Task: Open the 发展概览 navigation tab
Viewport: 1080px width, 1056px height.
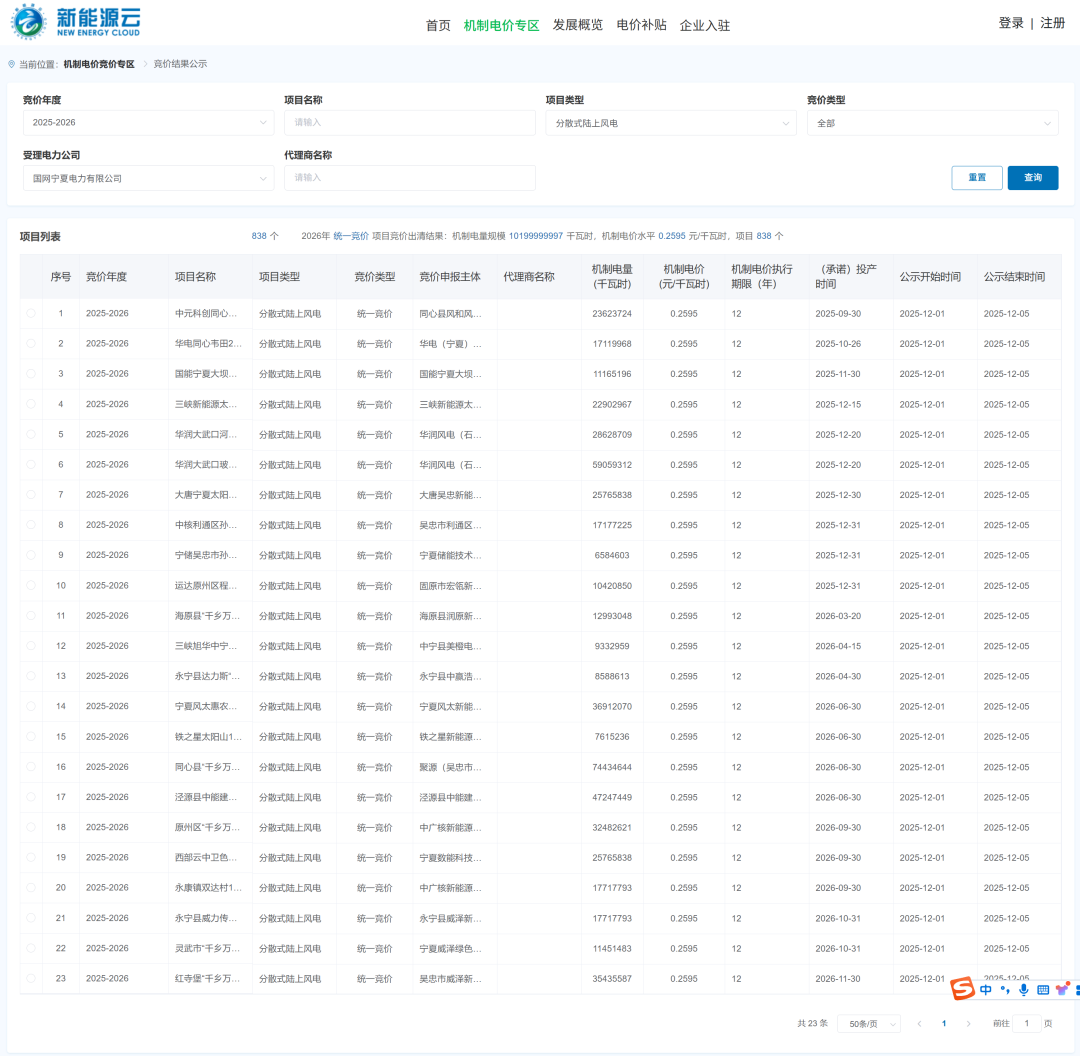Action: (578, 25)
